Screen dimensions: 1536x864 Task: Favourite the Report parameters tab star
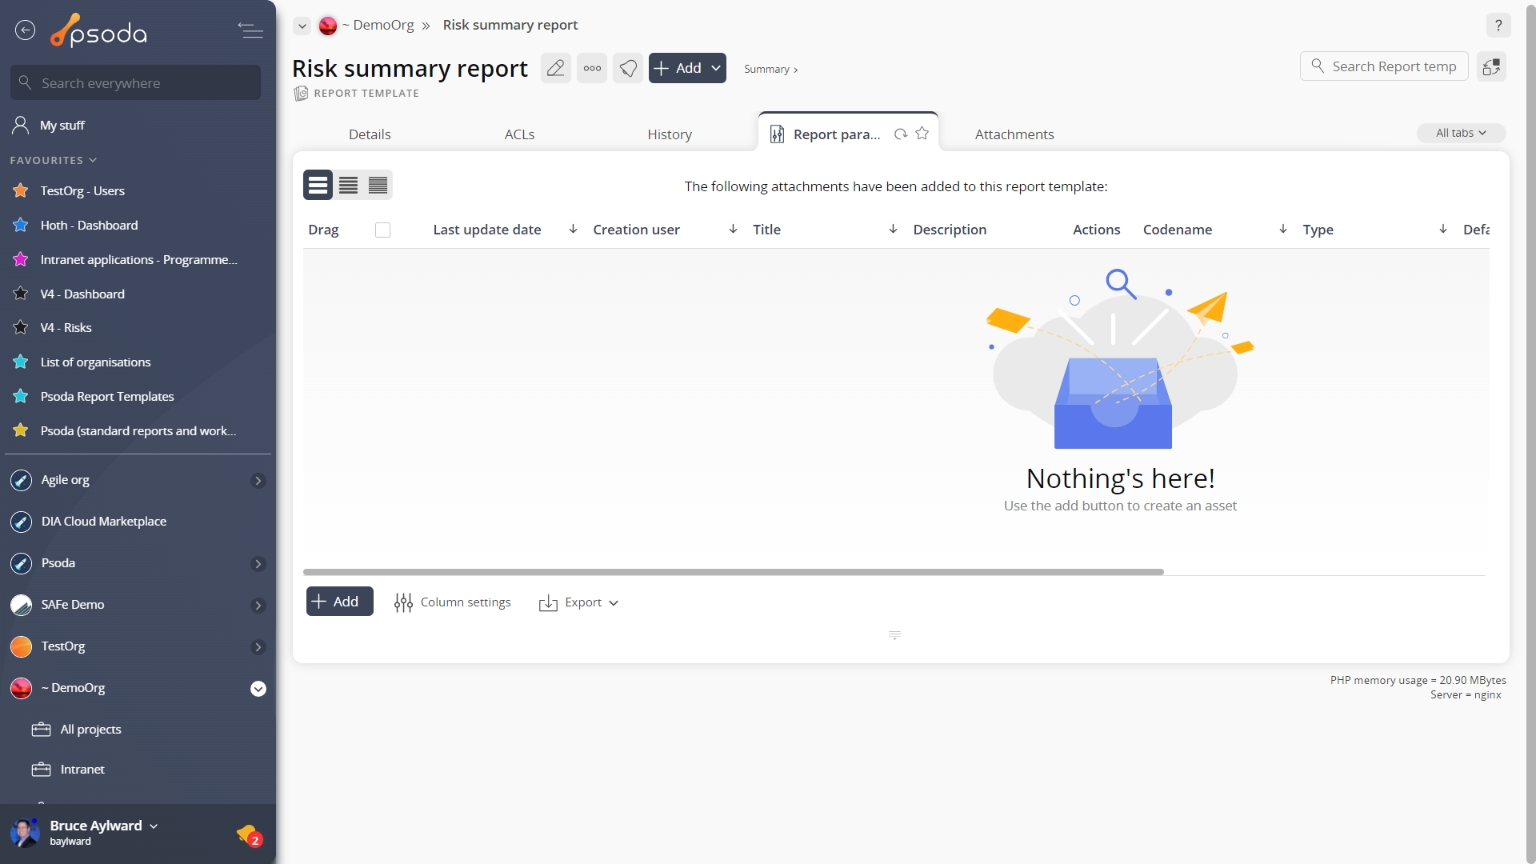(922, 133)
